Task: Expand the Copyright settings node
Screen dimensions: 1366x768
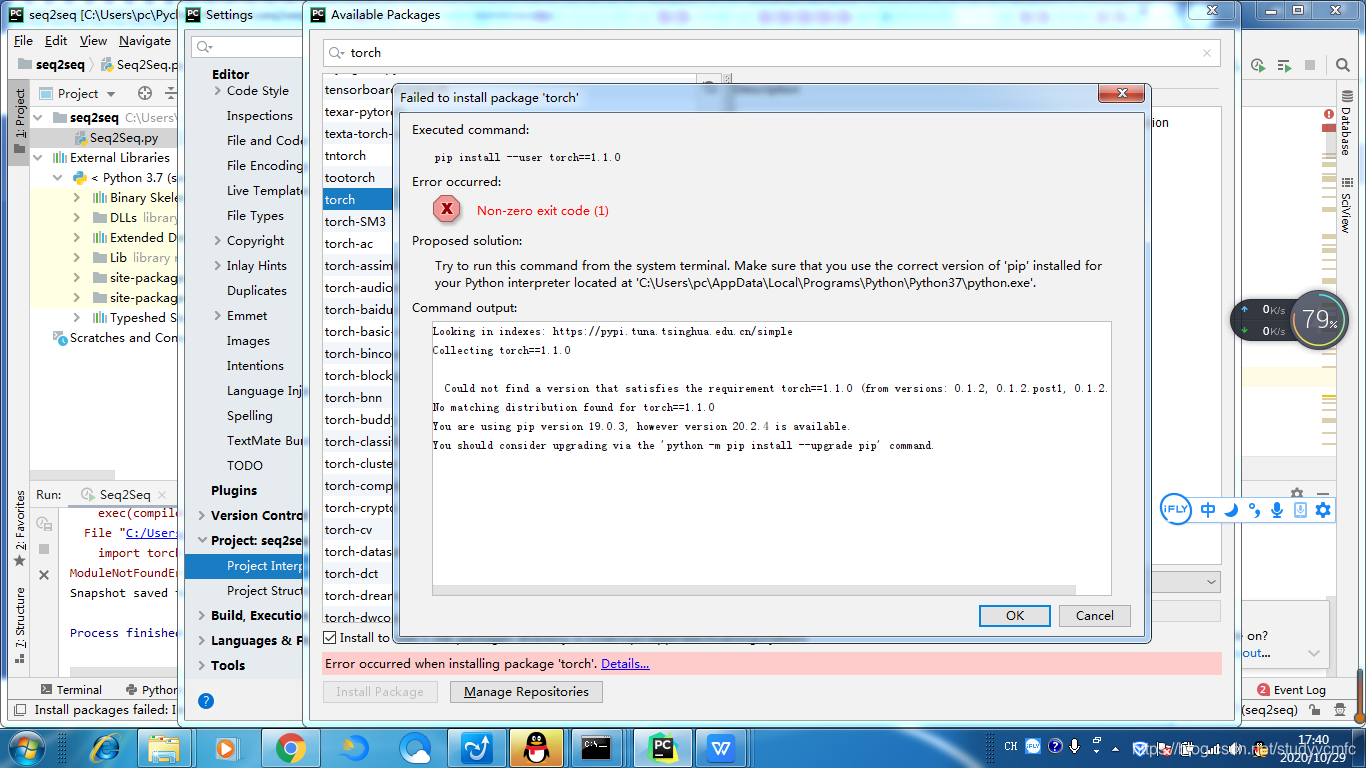Action: click(x=218, y=240)
